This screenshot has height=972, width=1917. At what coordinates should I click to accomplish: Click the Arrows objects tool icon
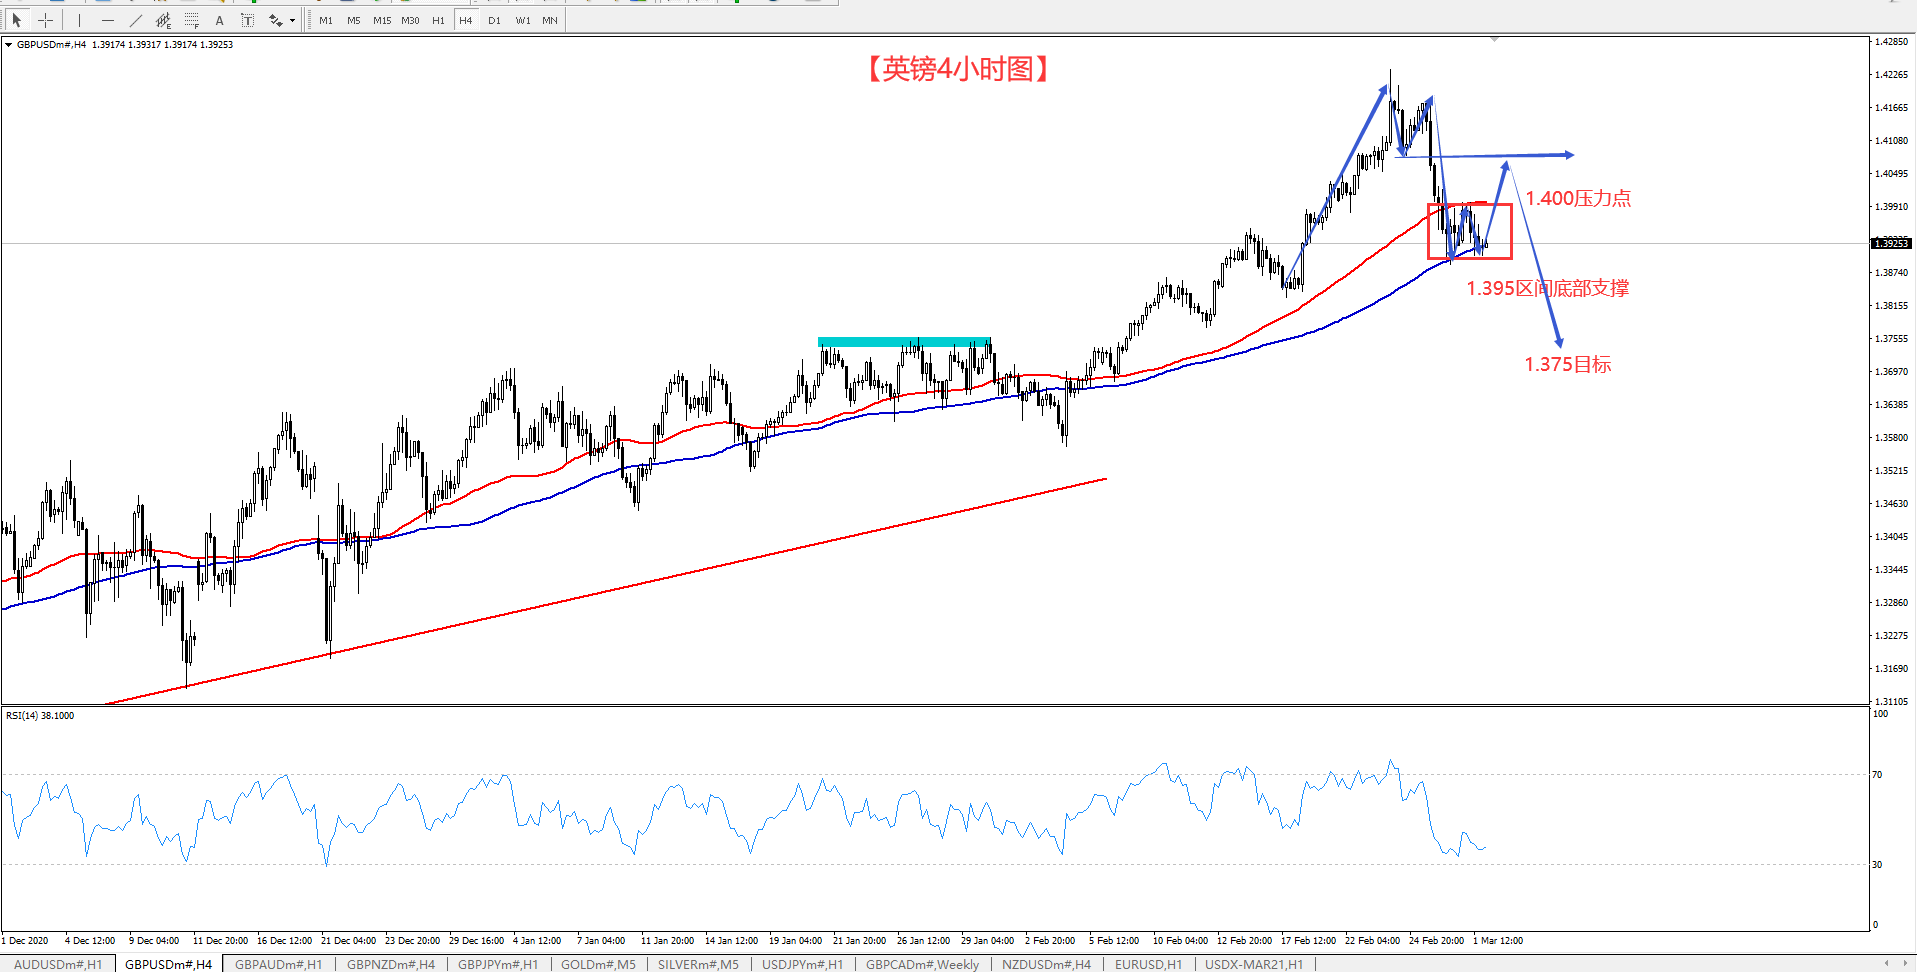click(x=275, y=20)
